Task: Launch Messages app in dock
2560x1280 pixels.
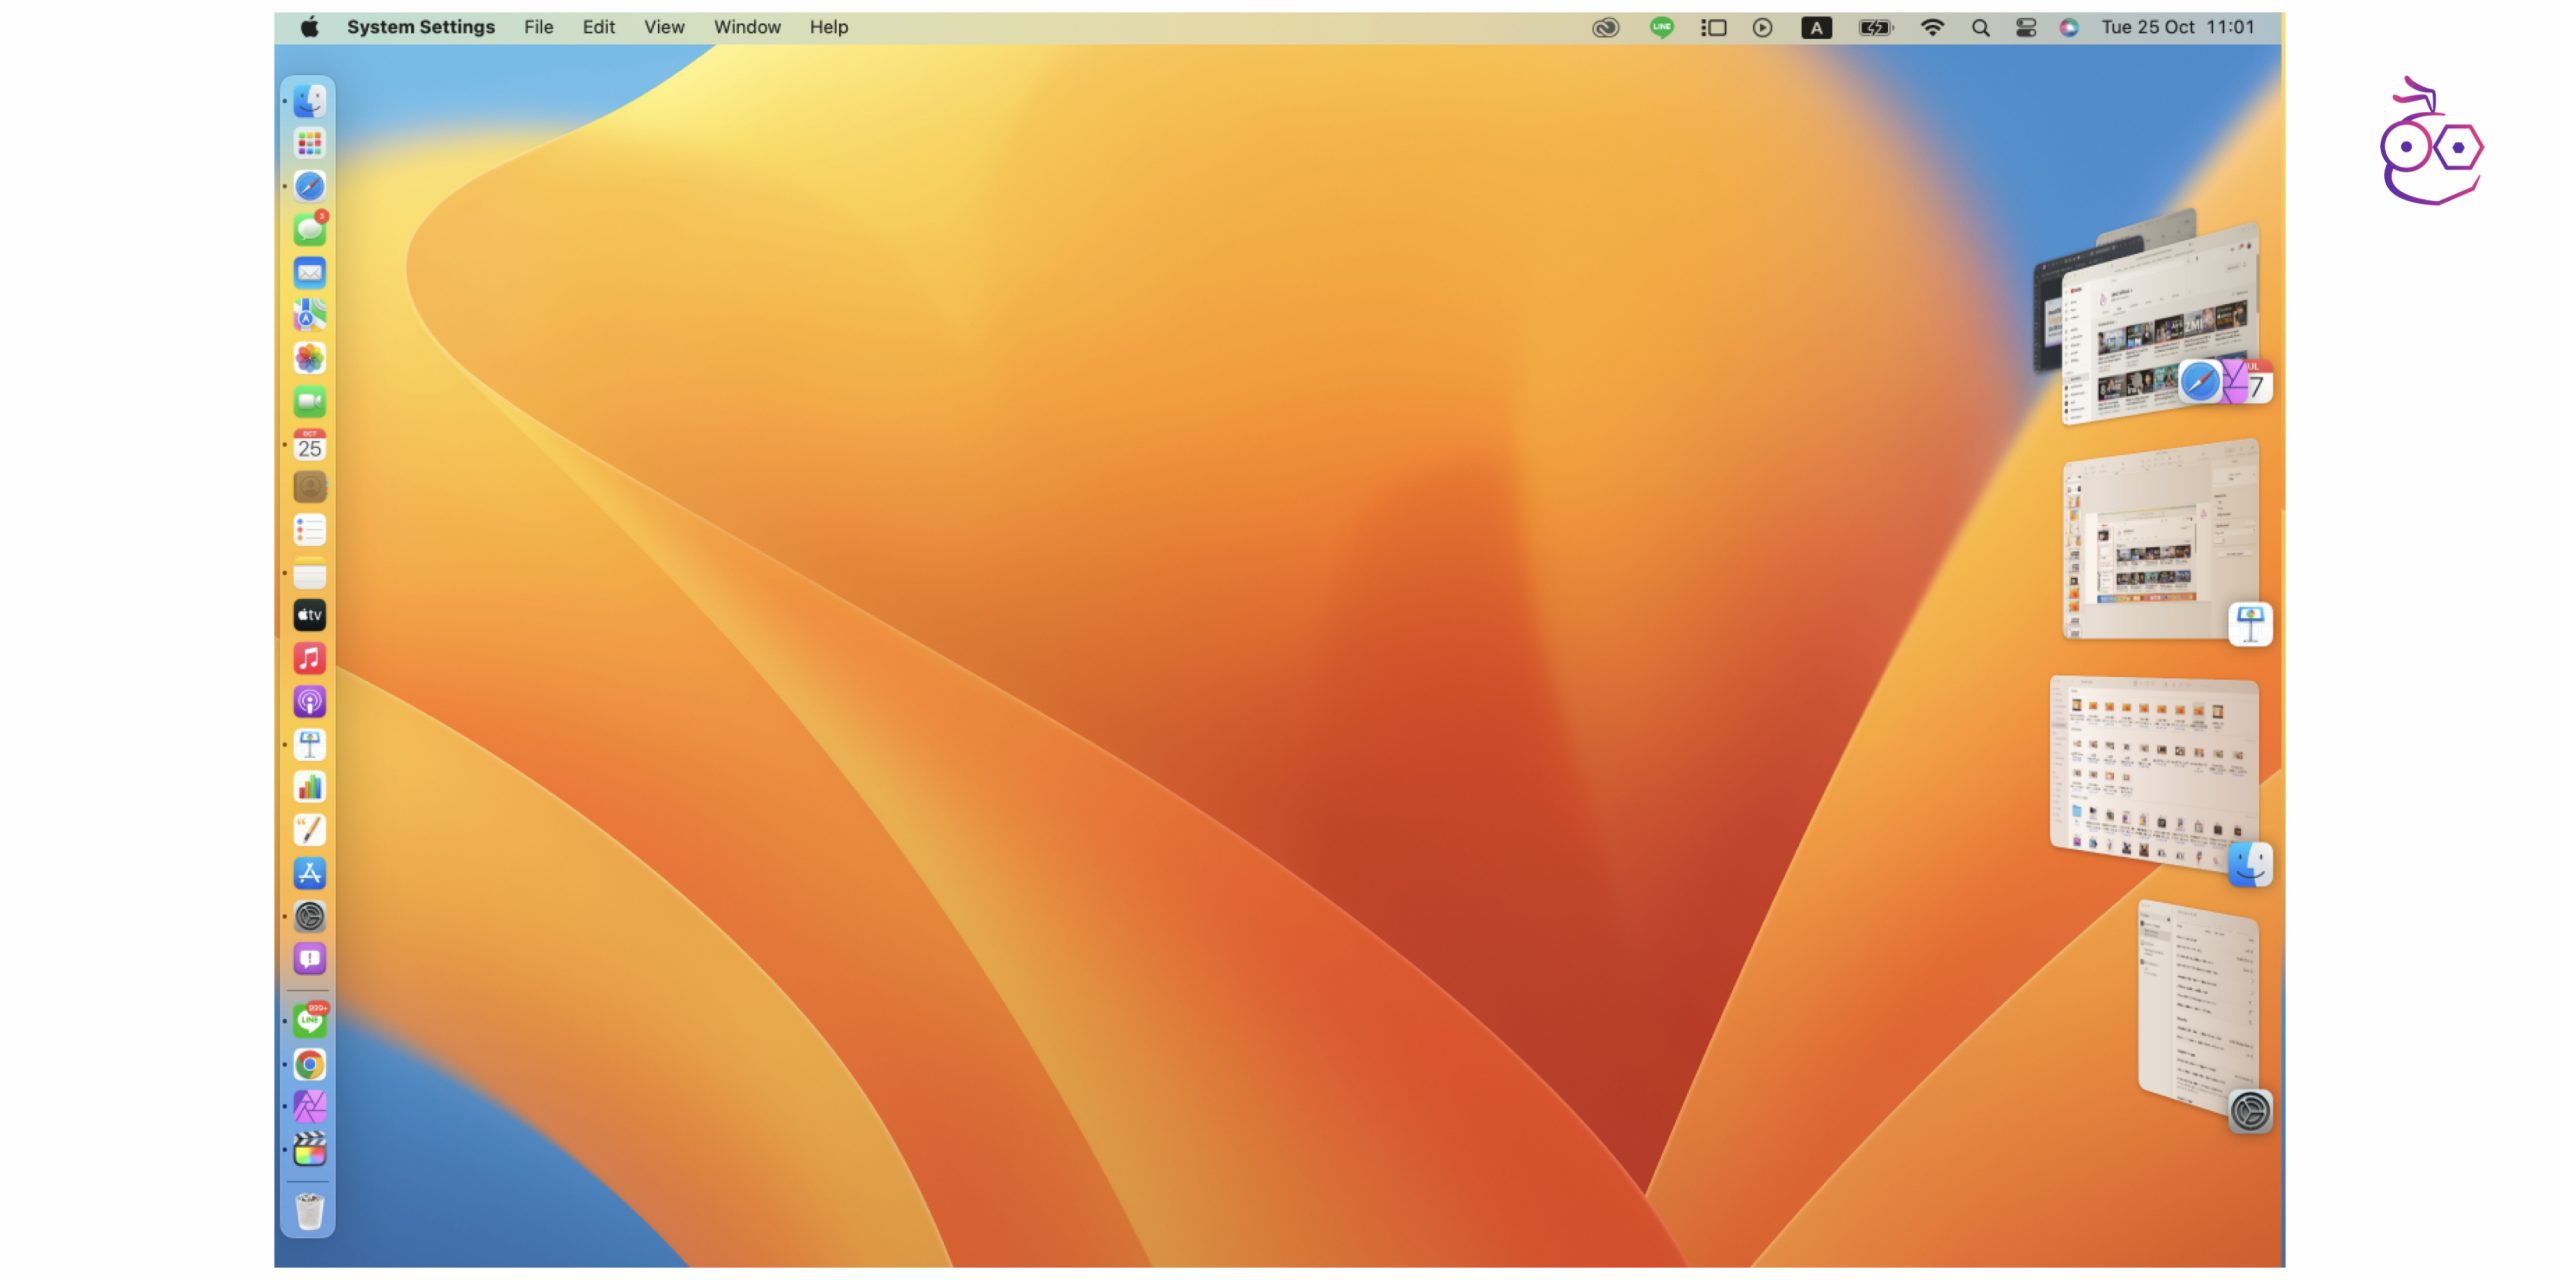Action: point(309,230)
